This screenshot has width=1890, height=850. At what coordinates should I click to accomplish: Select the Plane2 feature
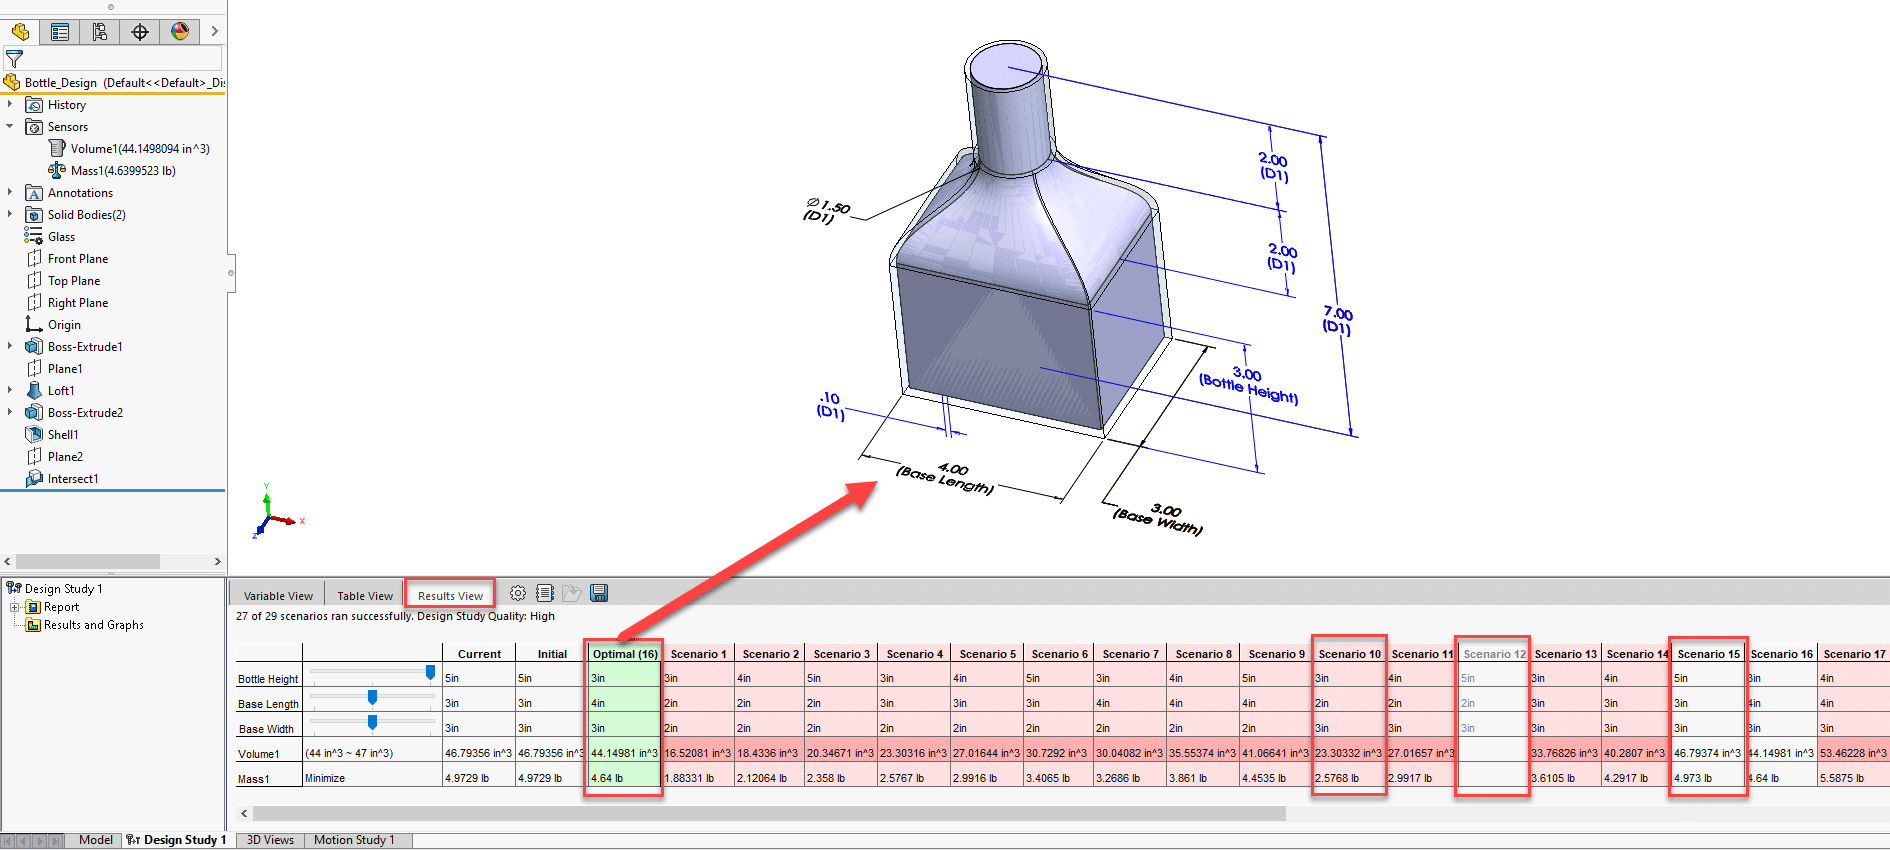pyautogui.click(x=64, y=457)
